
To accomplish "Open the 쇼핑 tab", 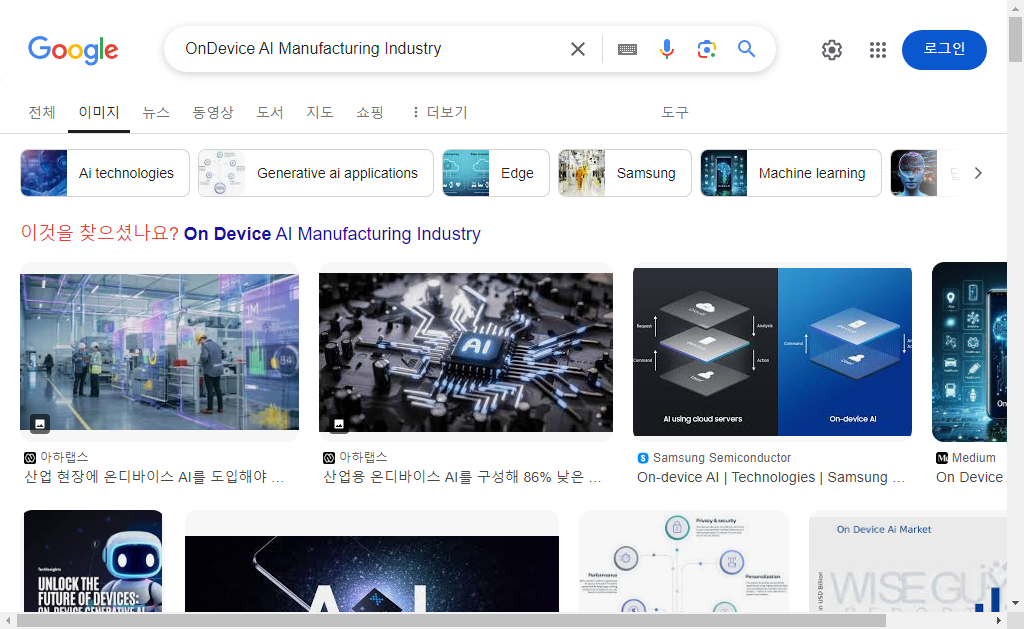I will [370, 112].
